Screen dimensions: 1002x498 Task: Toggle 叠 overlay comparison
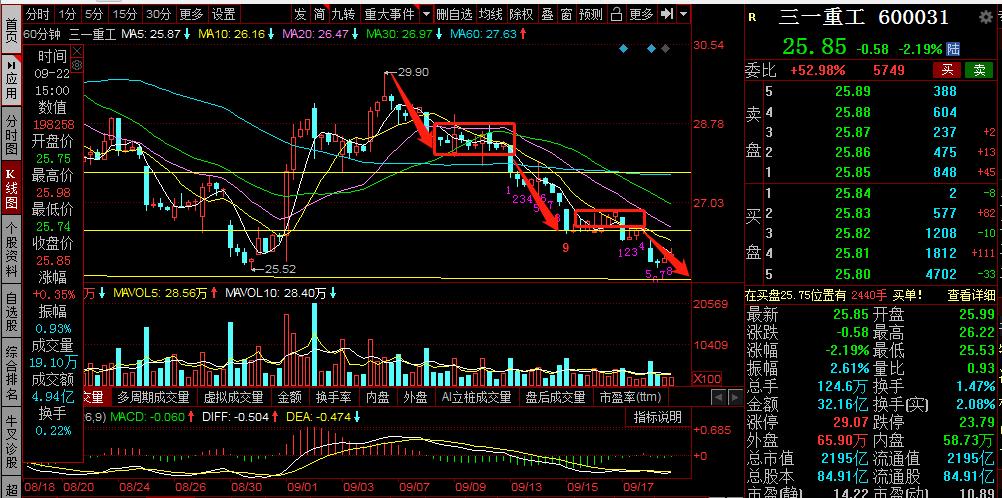[547, 13]
